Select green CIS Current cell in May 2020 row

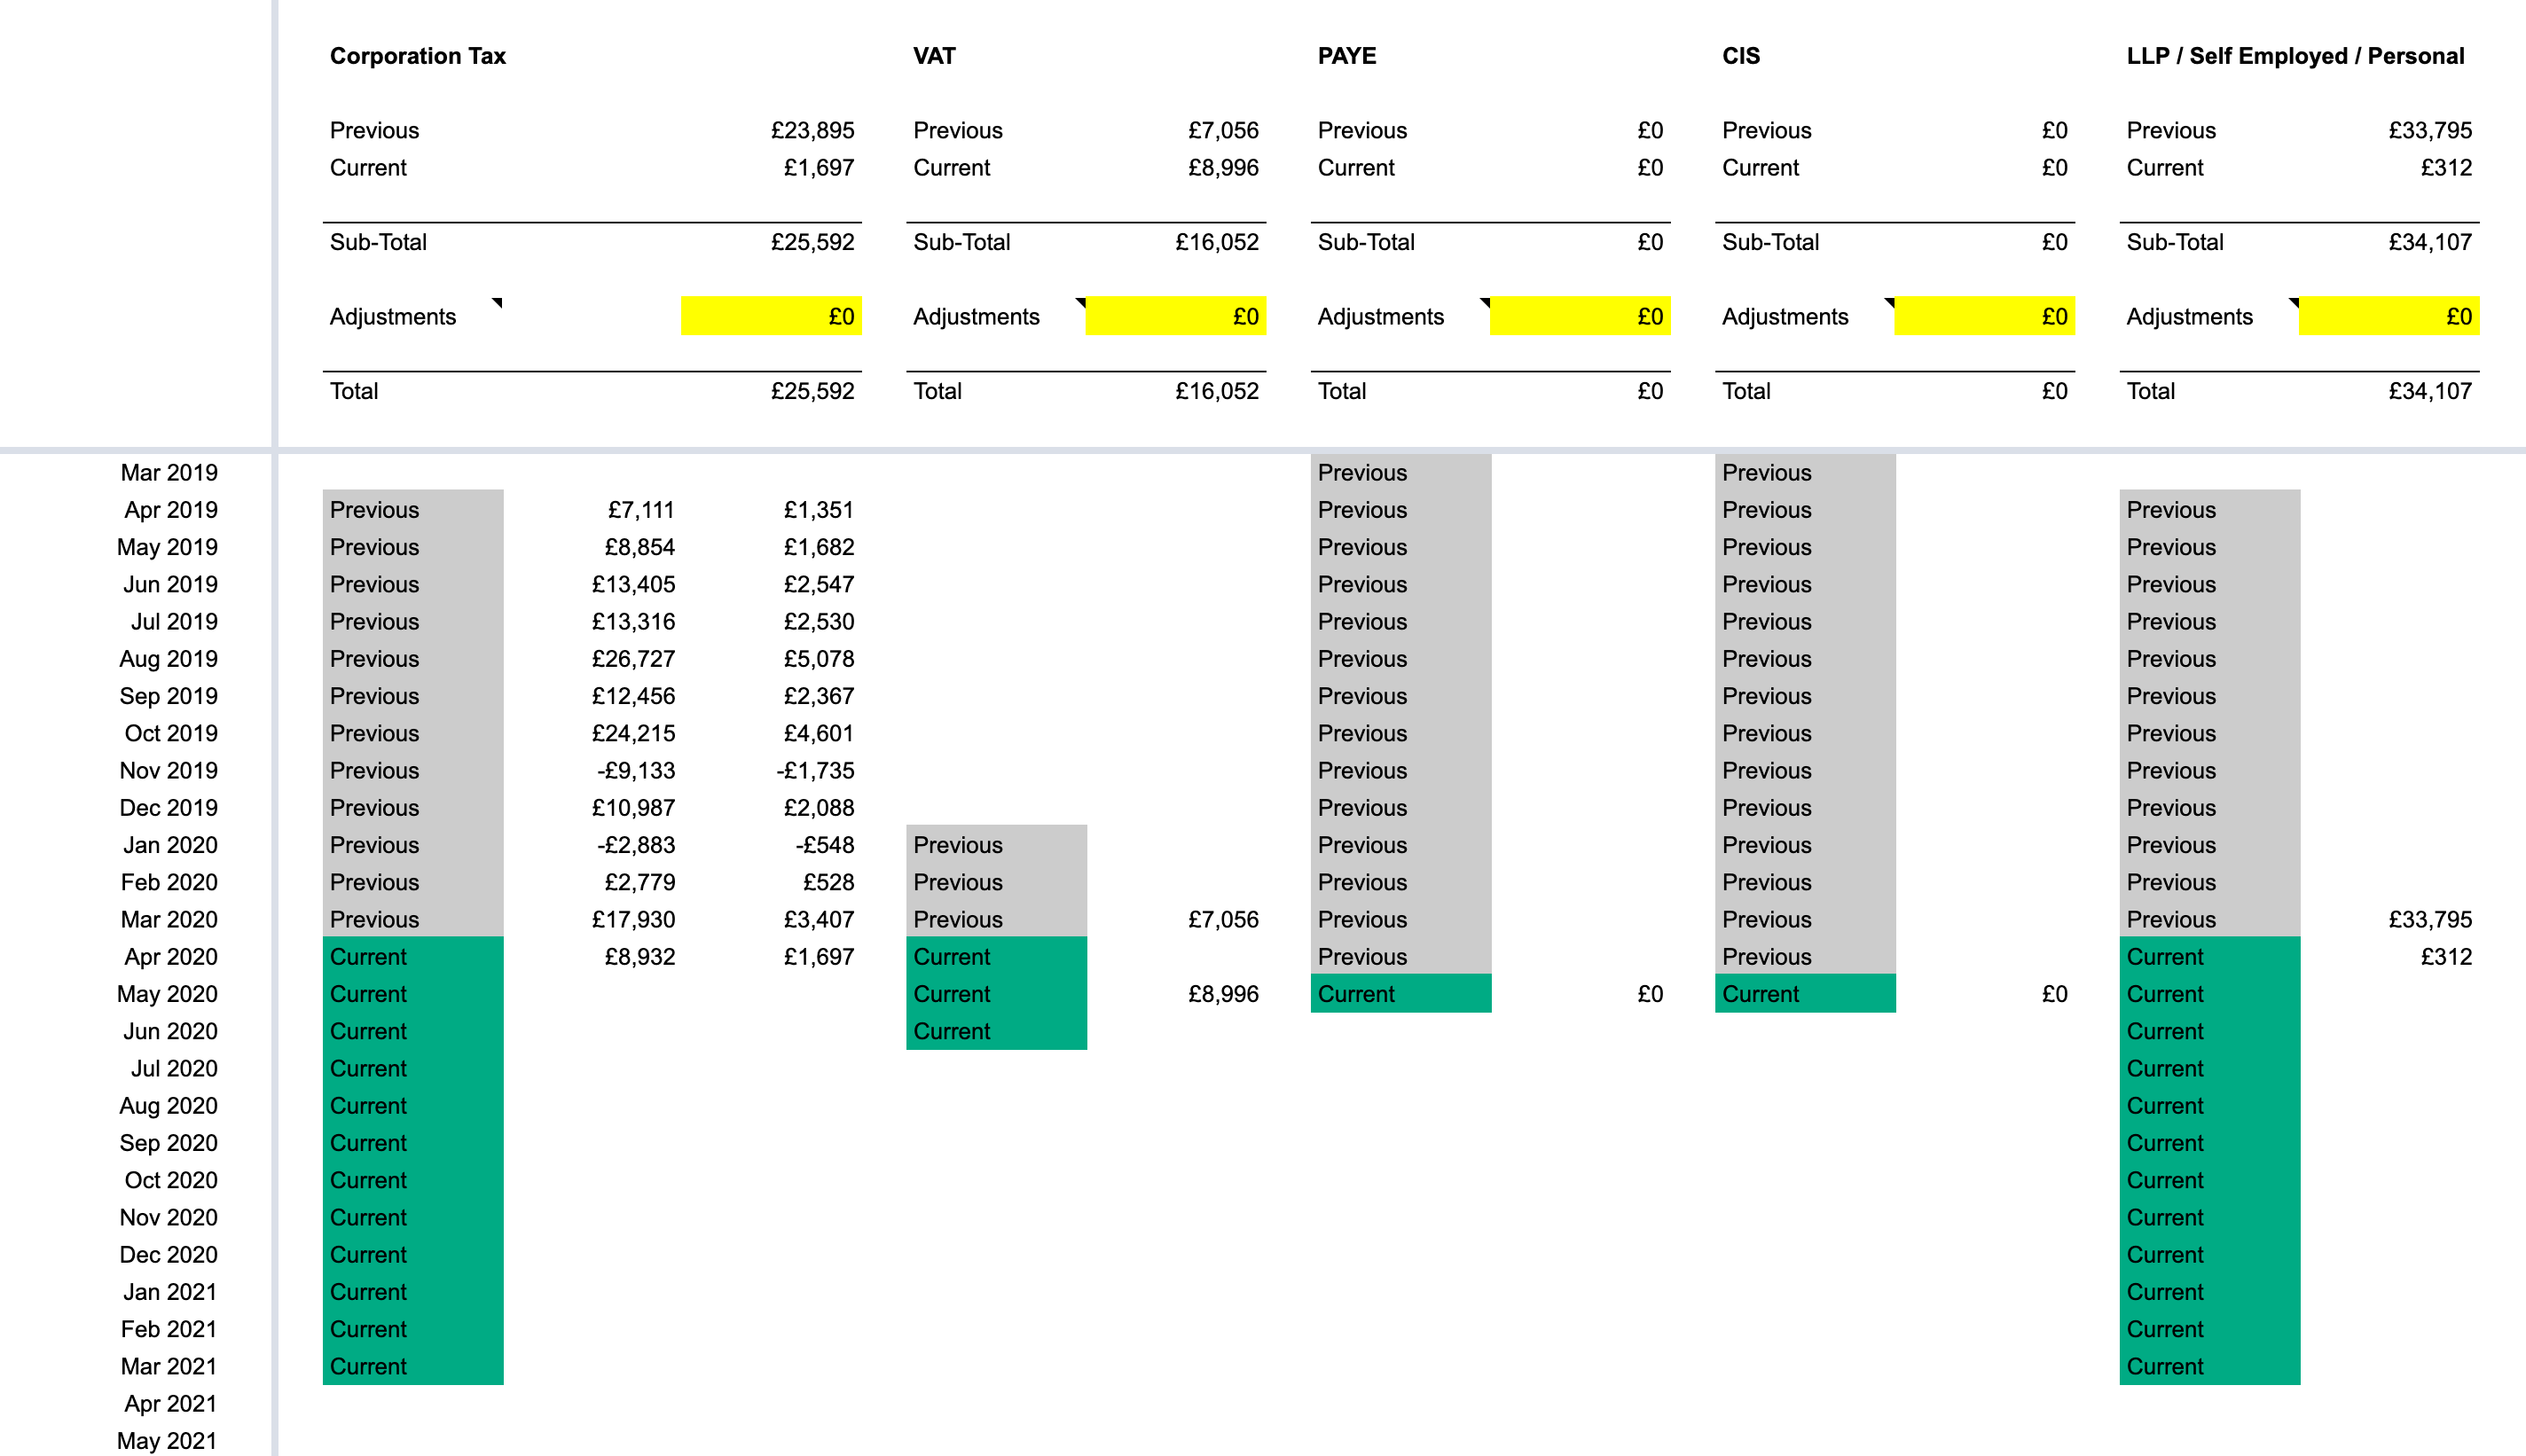1805,994
